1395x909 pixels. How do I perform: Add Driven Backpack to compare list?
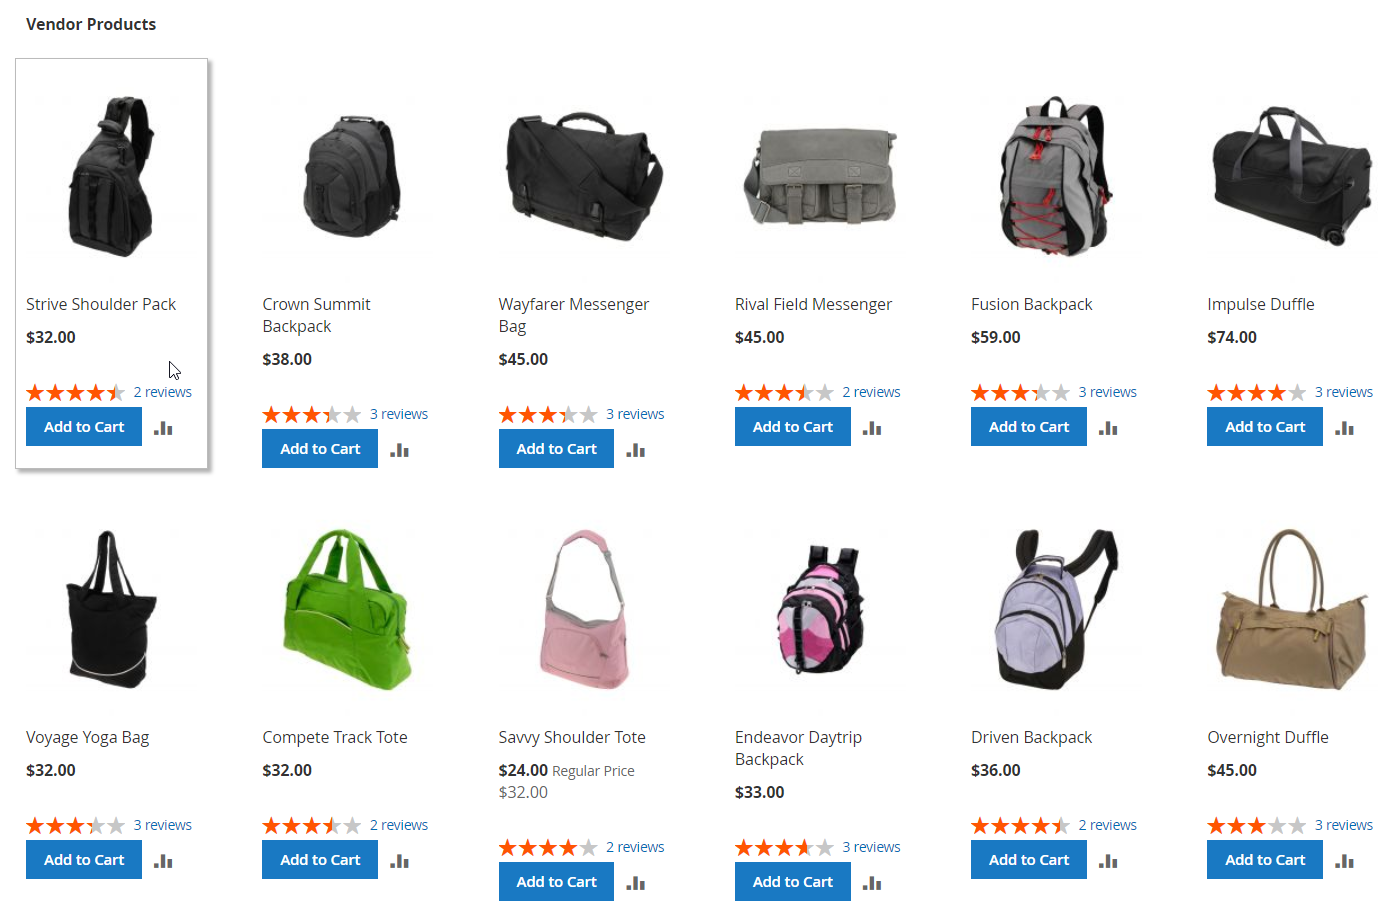pyautogui.click(x=1108, y=861)
